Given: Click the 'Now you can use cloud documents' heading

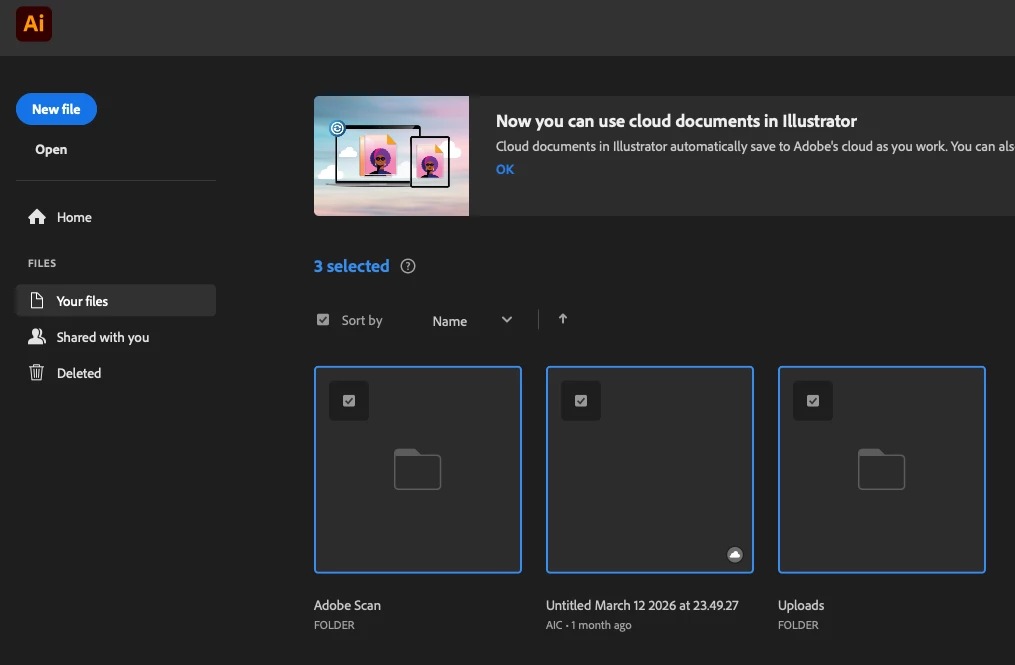Looking at the screenshot, I should click(x=676, y=121).
